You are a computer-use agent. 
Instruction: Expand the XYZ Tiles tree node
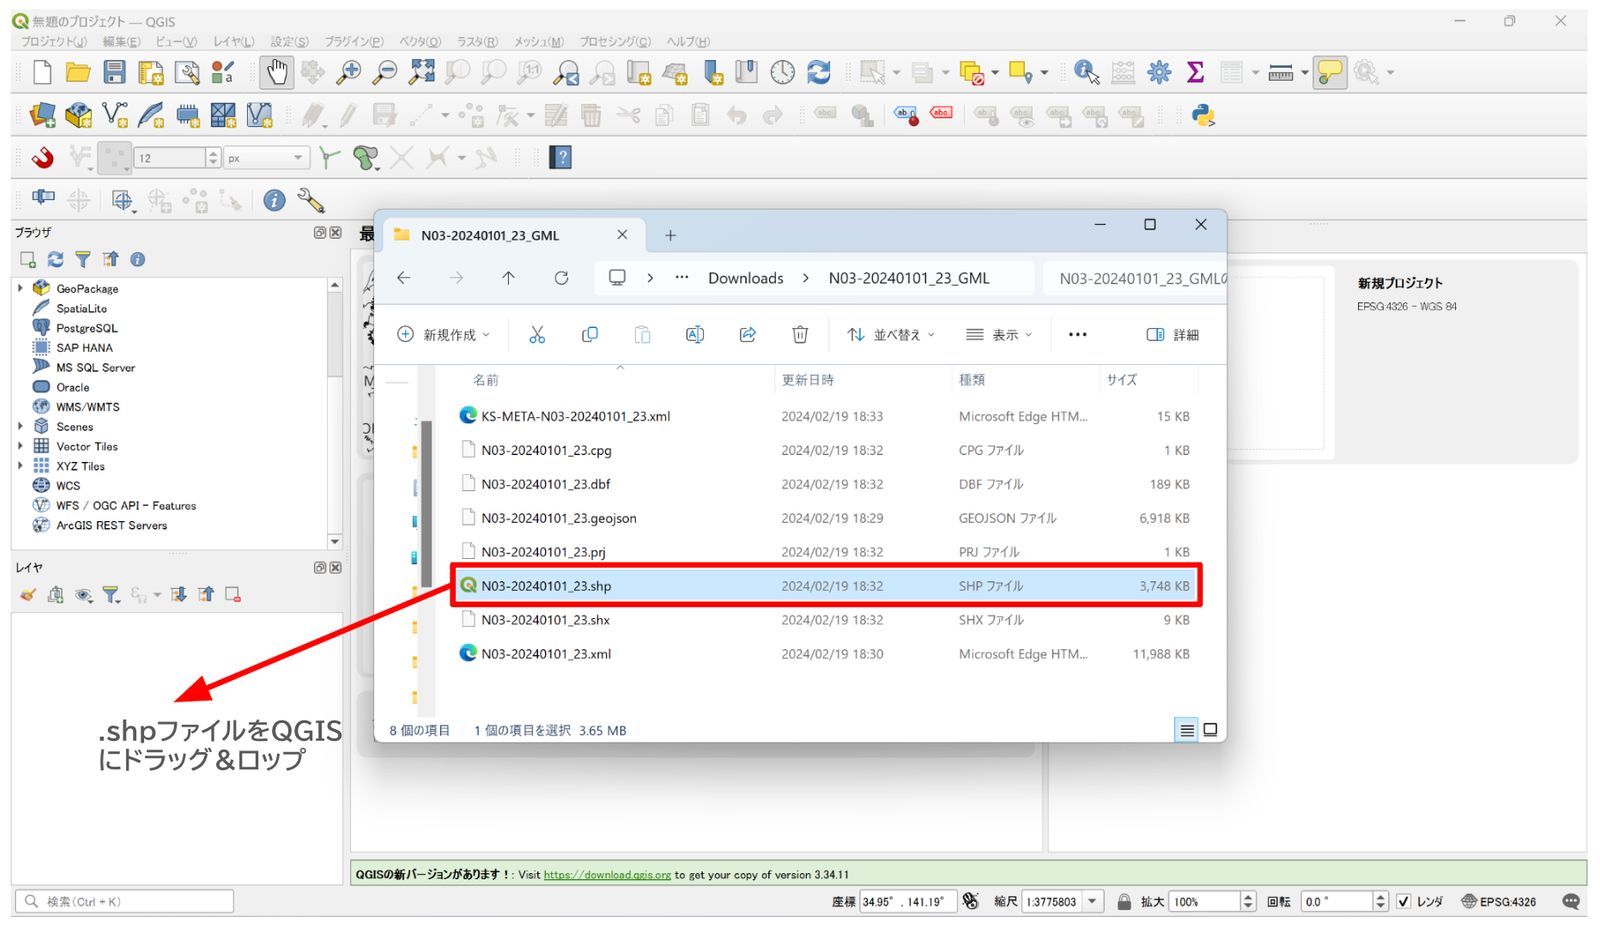click(x=20, y=466)
